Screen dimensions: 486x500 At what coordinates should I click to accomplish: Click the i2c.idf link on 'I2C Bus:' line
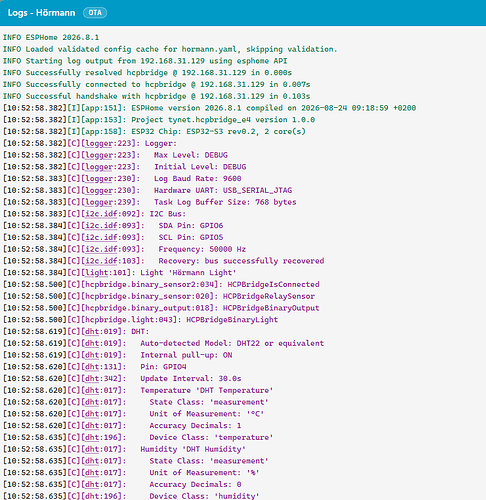(x=101, y=214)
